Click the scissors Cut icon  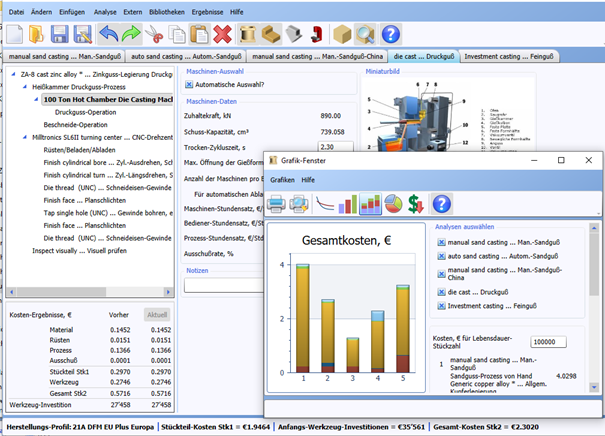click(153, 34)
